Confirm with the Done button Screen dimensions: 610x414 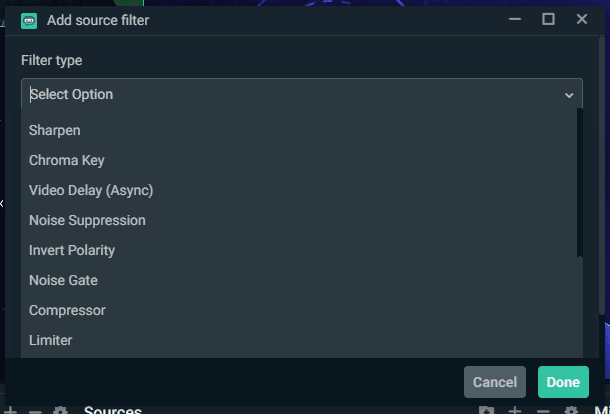tap(563, 382)
